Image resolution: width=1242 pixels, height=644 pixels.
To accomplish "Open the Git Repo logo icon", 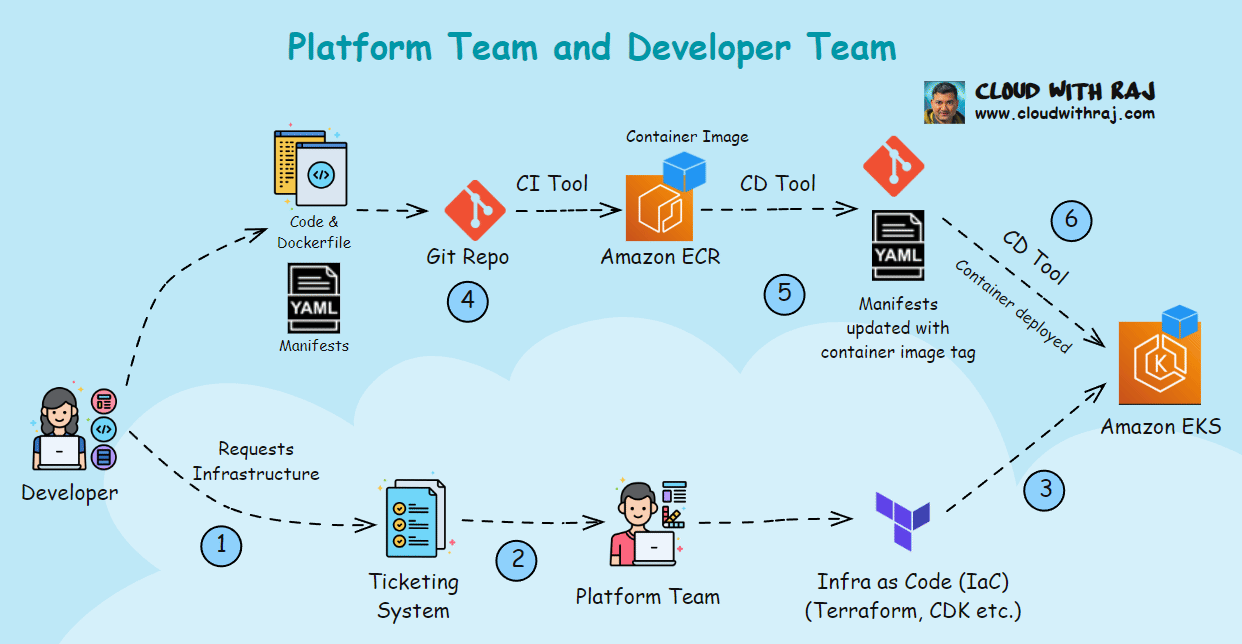I will point(475,211).
